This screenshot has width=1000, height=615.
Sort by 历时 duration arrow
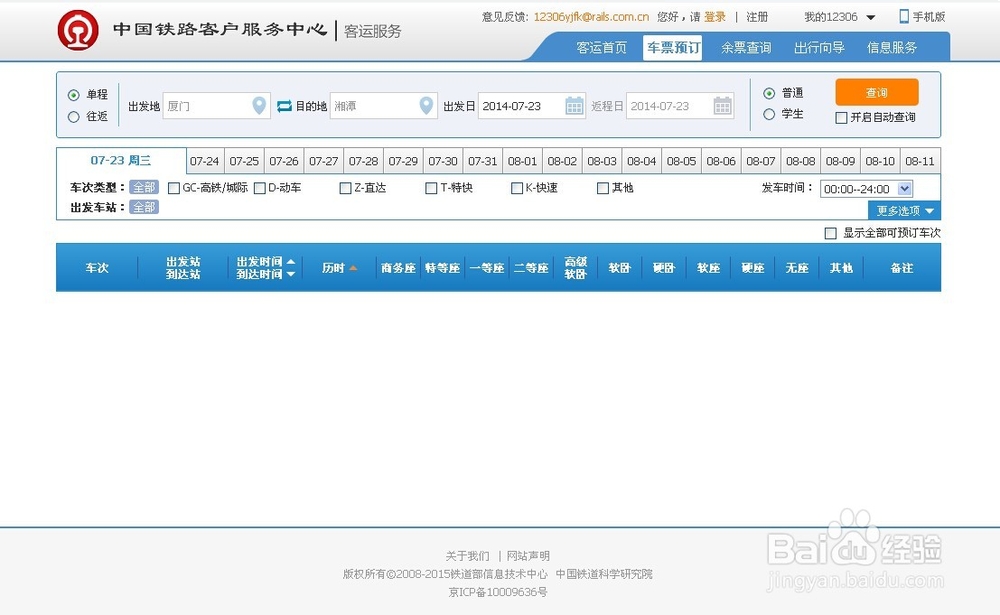click(x=353, y=269)
